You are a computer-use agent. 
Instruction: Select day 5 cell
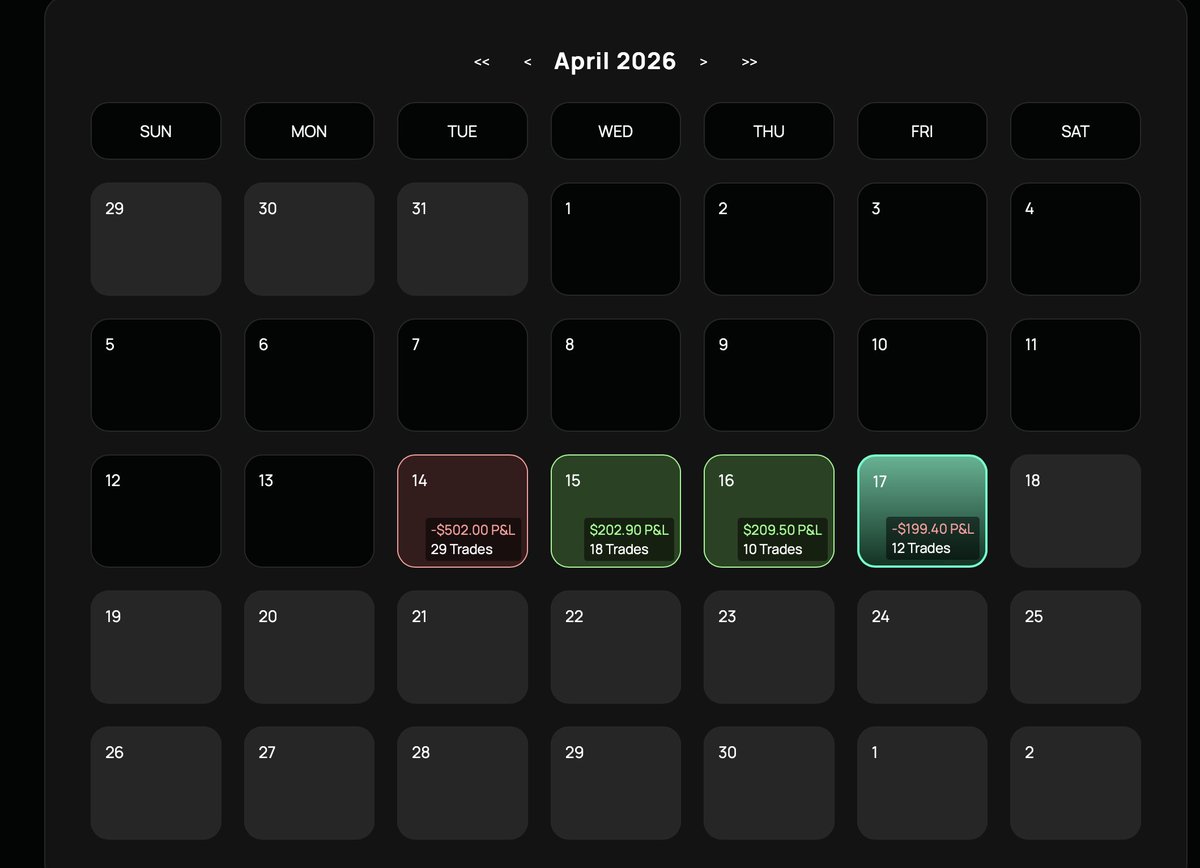pyautogui.click(x=156, y=375)
